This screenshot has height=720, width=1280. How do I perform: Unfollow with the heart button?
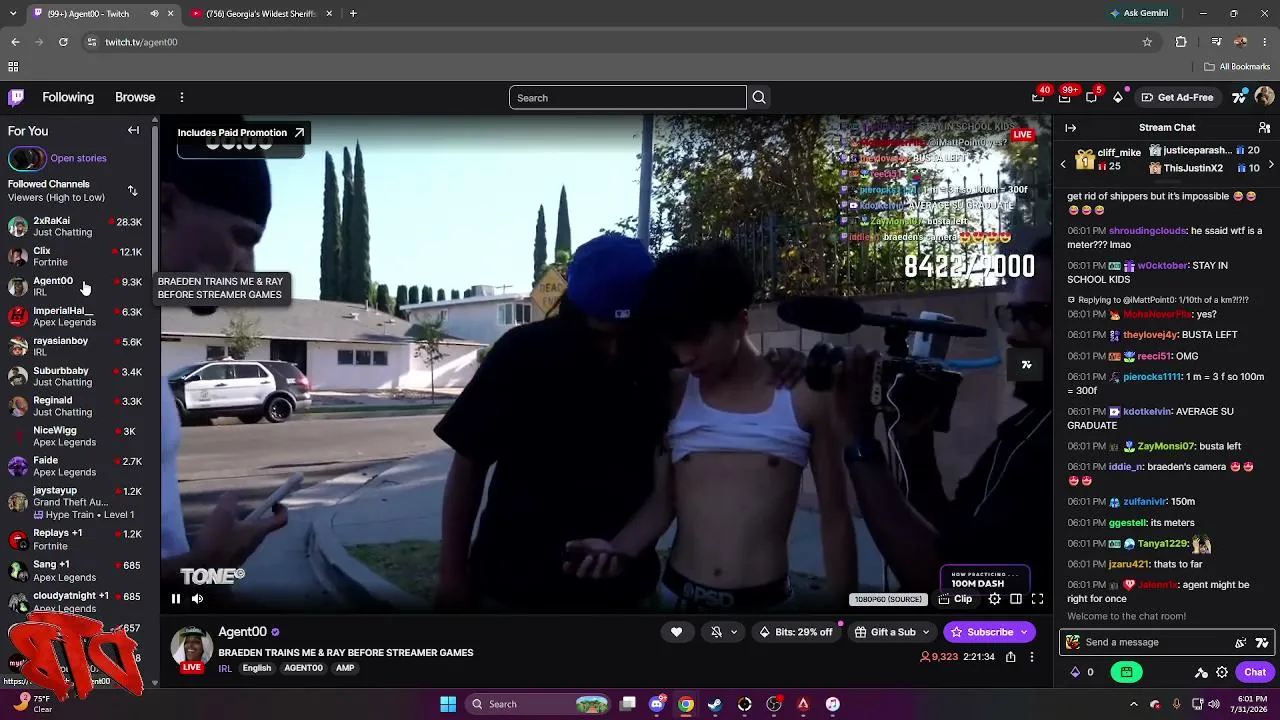[676, 632]
